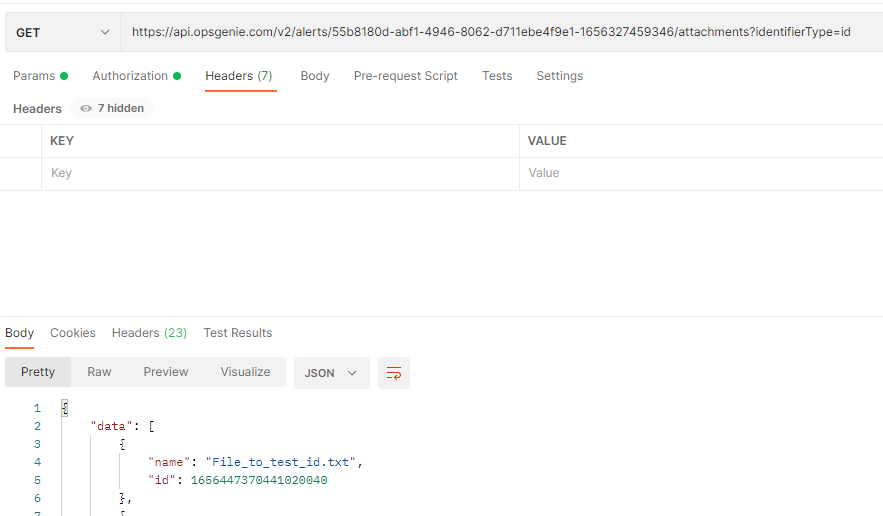Toggle the line wrap icon
The image size is (883, 516).
tap(394, 373)
